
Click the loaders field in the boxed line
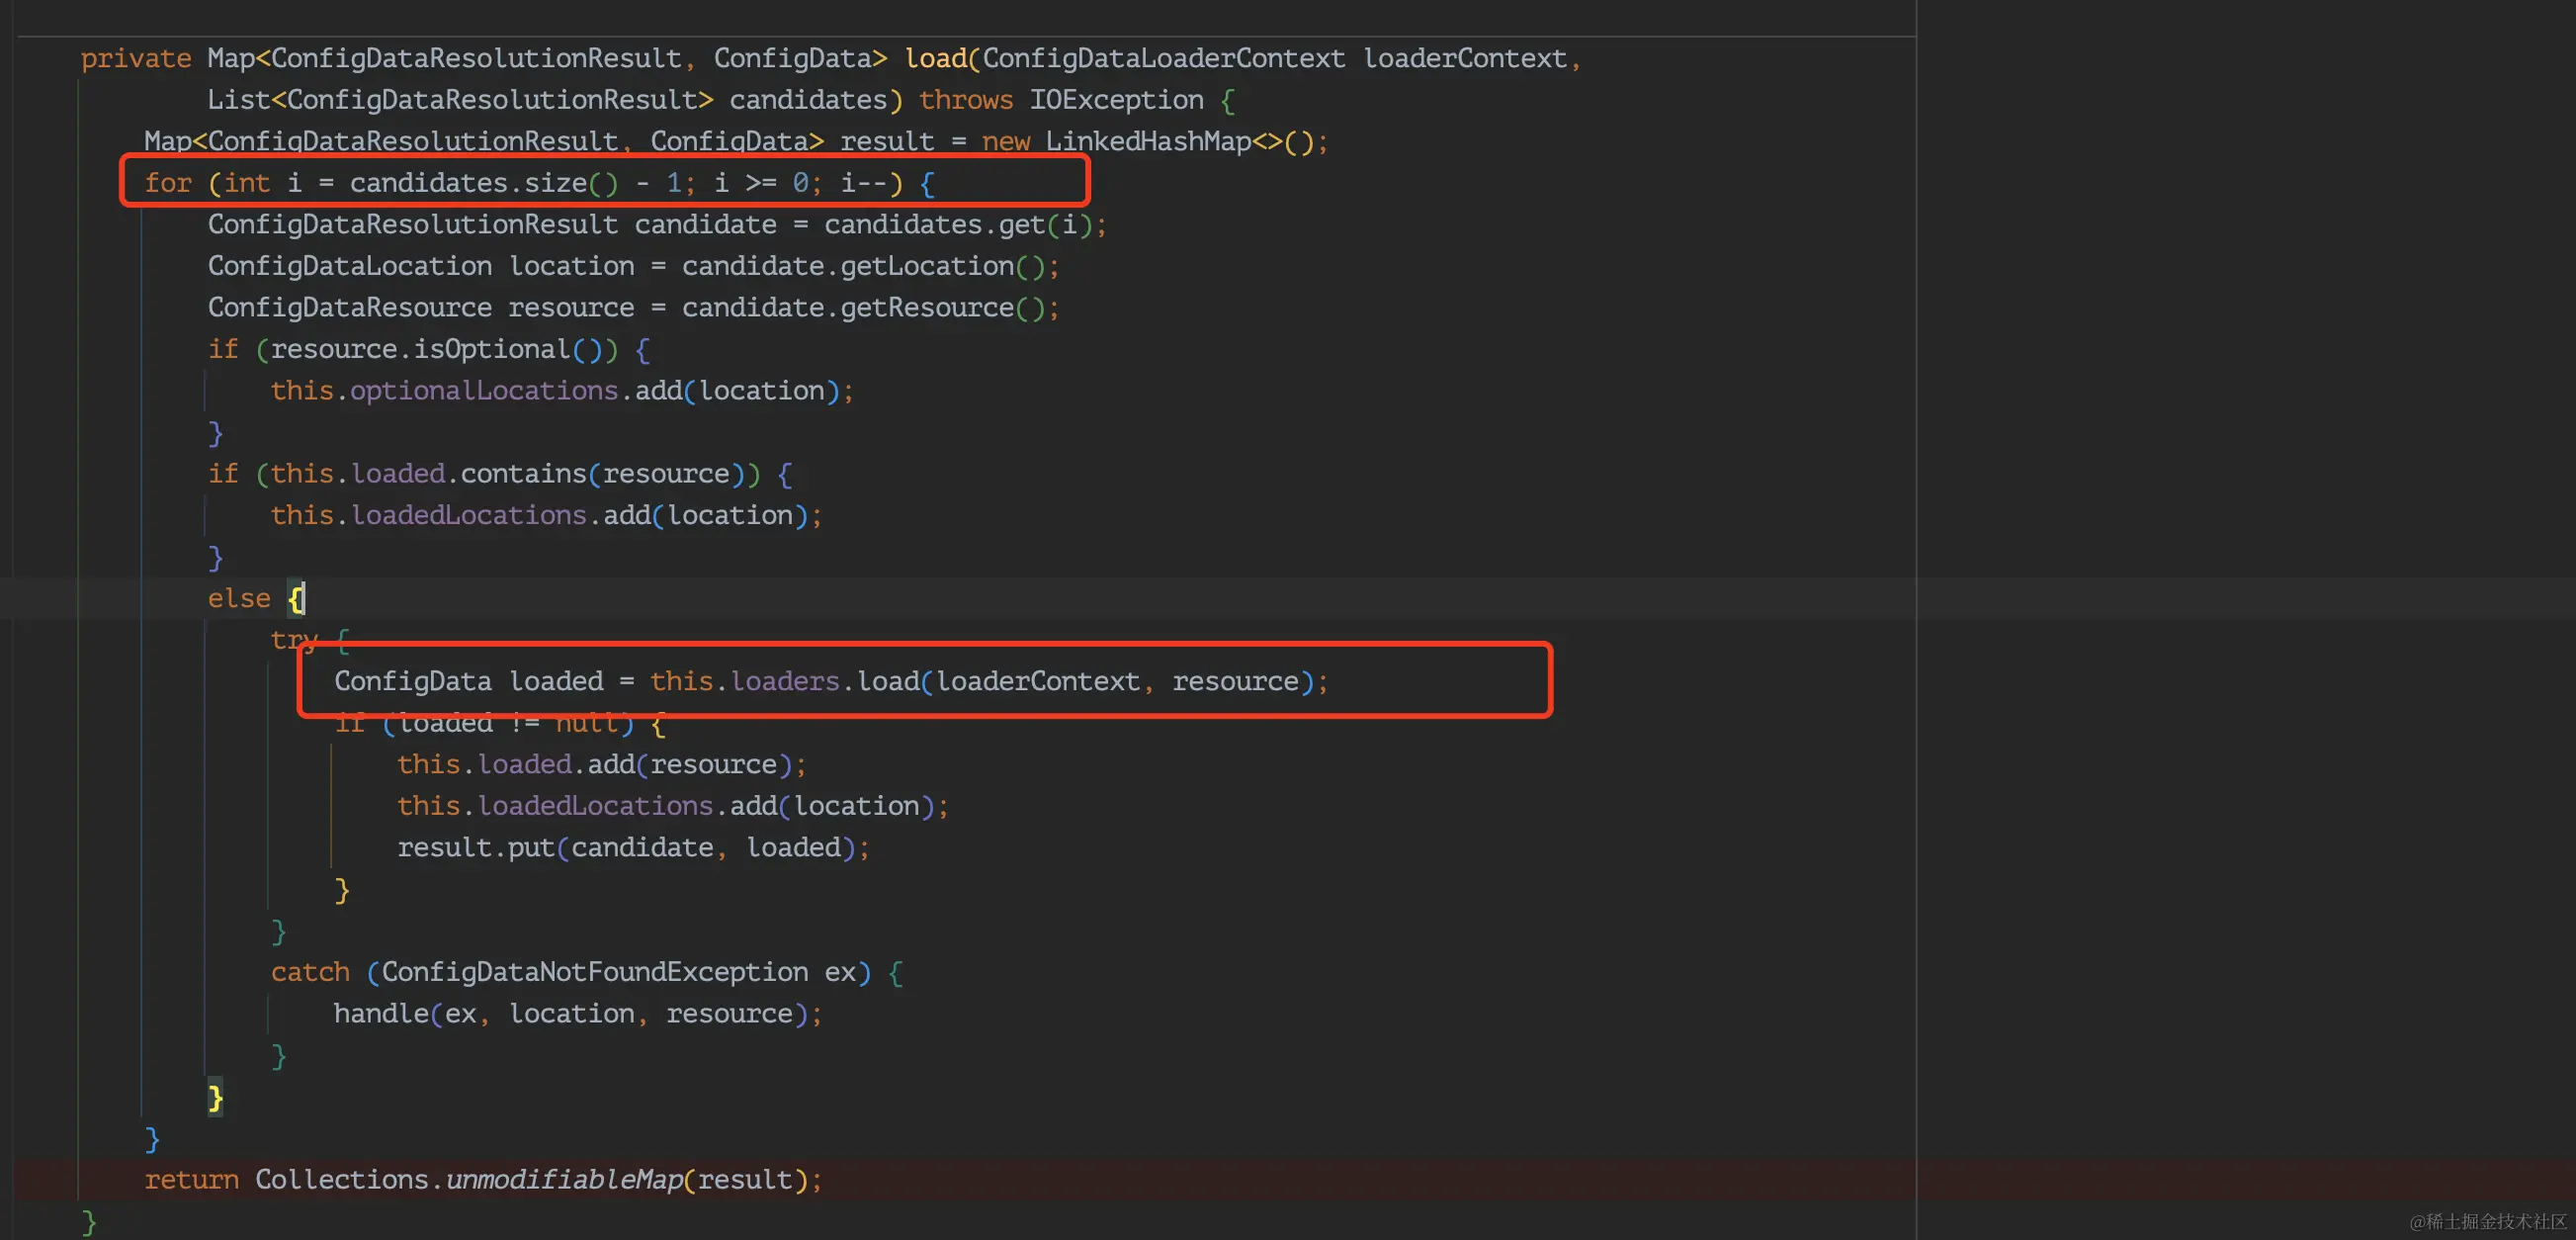785,682
